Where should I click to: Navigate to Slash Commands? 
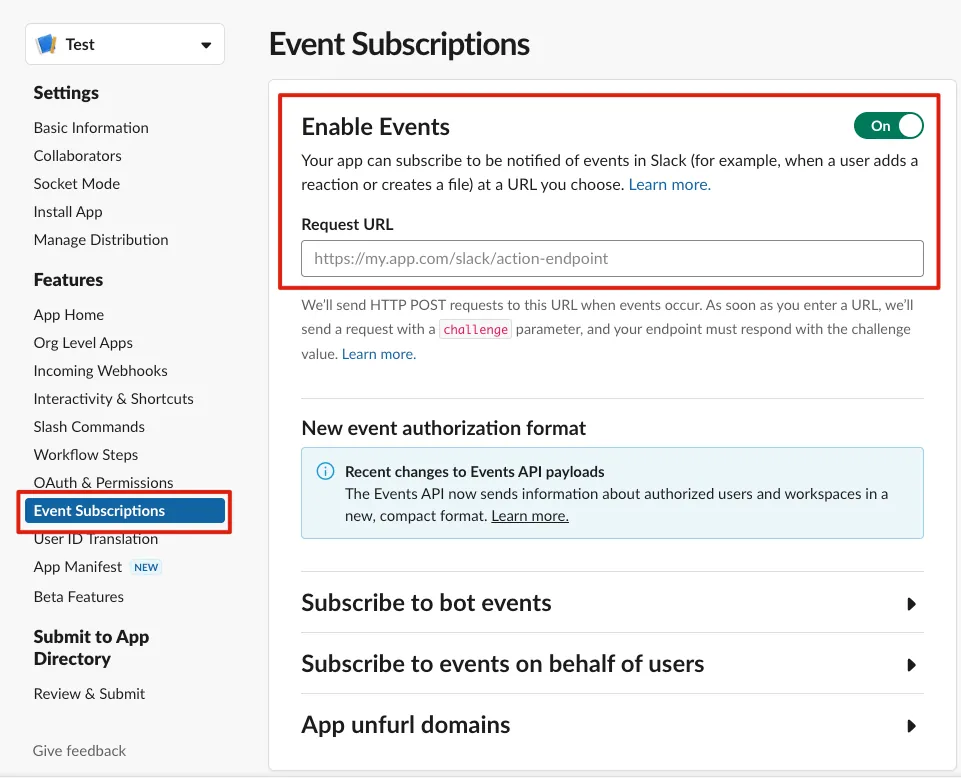point(89,427)
